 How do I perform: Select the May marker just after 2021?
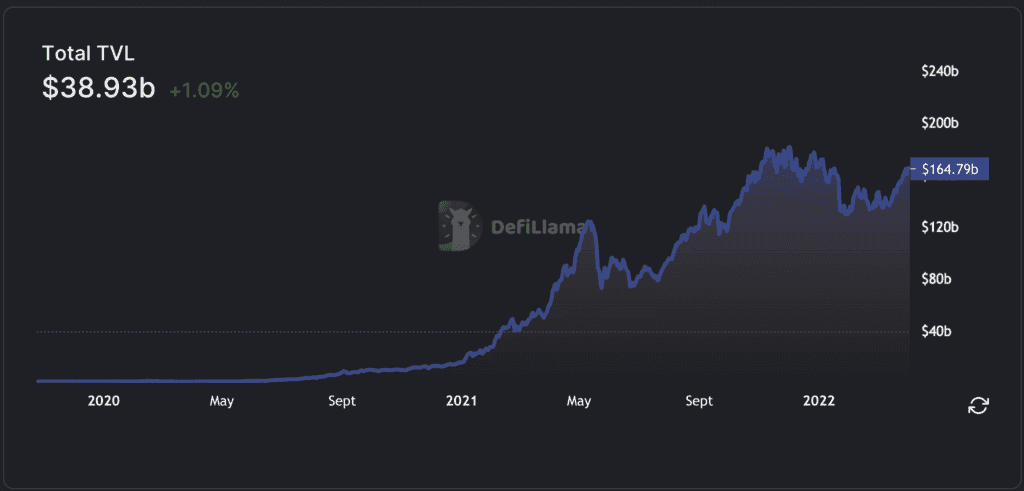[579, 401]
